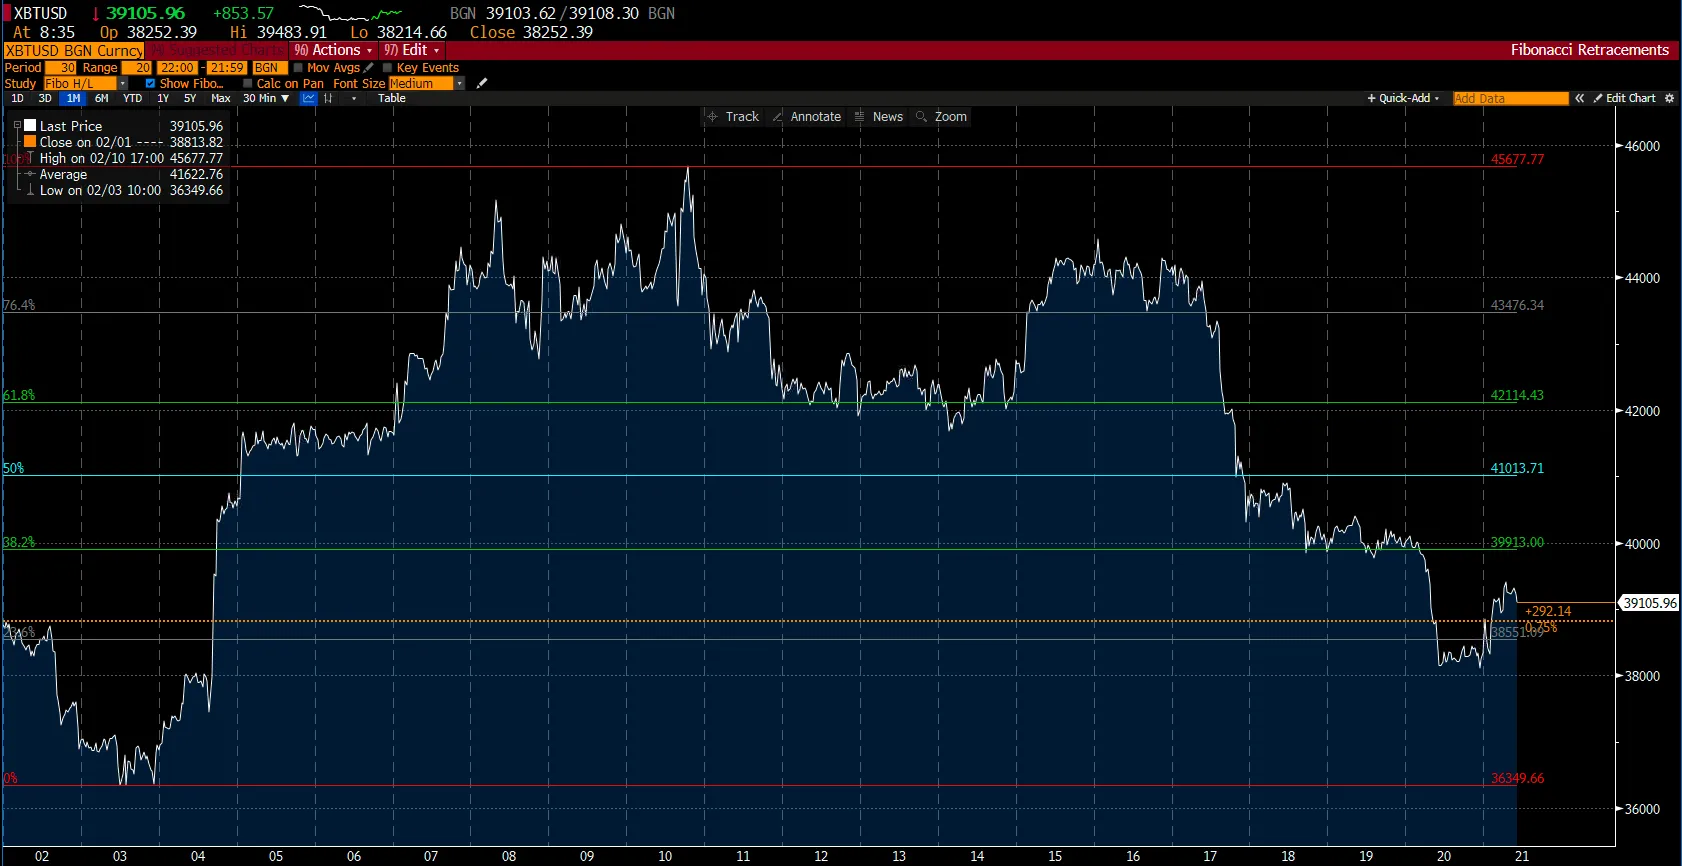Select the 6M time range tab
This screenshot has height=866, width=1682.
click(x=102, y=98)
